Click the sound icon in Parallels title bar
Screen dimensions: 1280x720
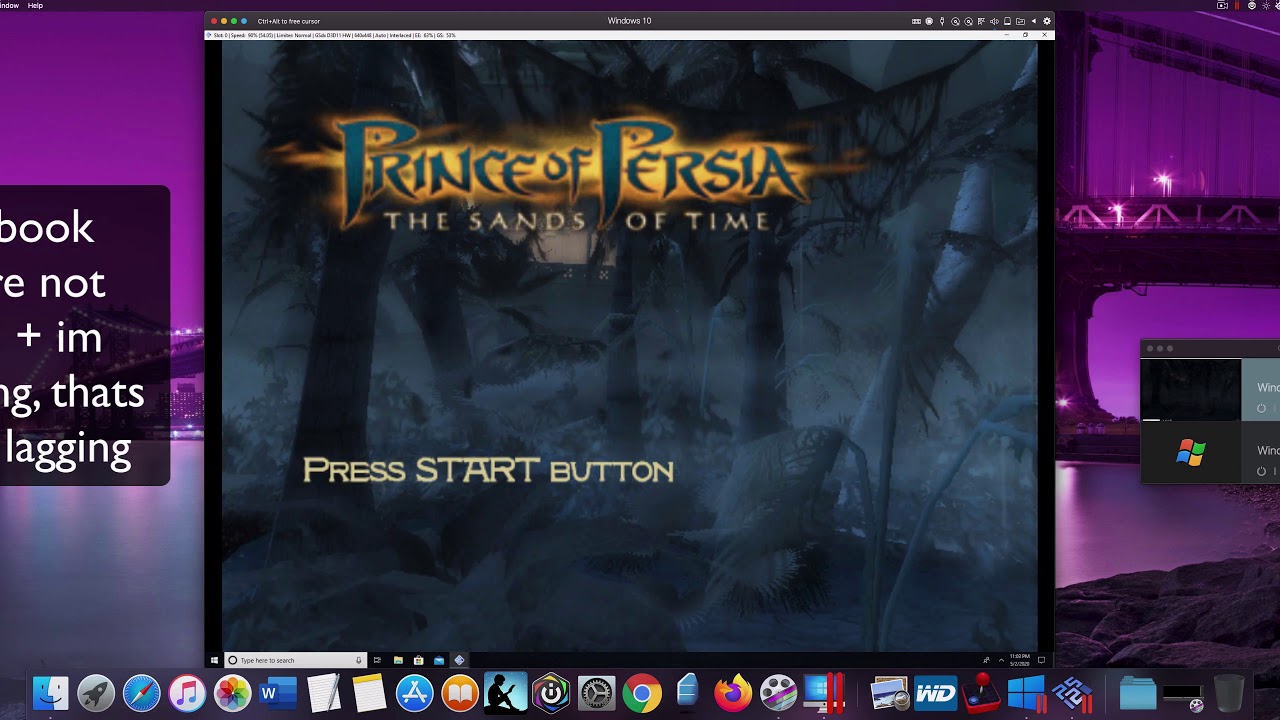click(994, 21)
